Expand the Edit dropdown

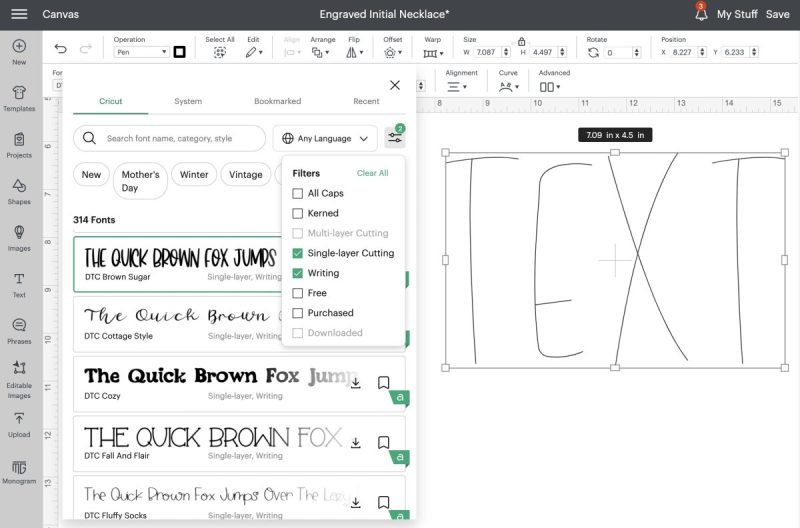254,52
